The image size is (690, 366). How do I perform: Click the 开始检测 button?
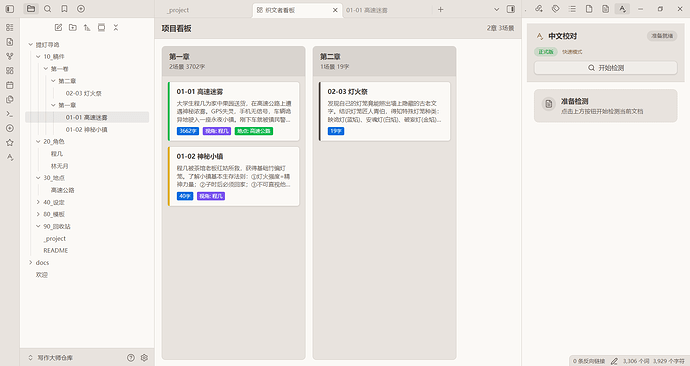tap(606, 68)
